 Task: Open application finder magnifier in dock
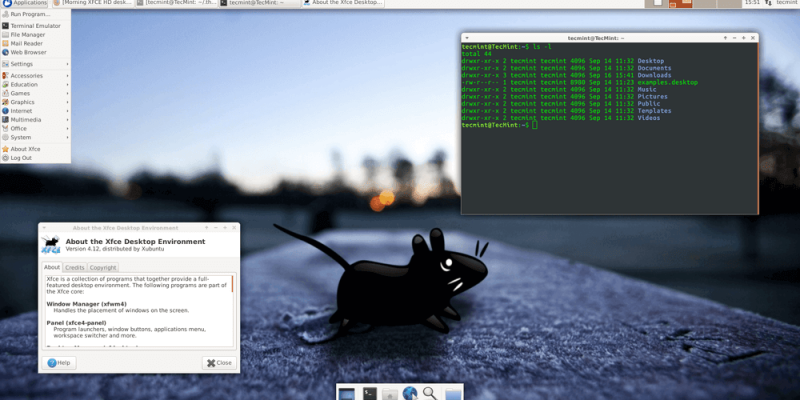click(x=430, y=393)
